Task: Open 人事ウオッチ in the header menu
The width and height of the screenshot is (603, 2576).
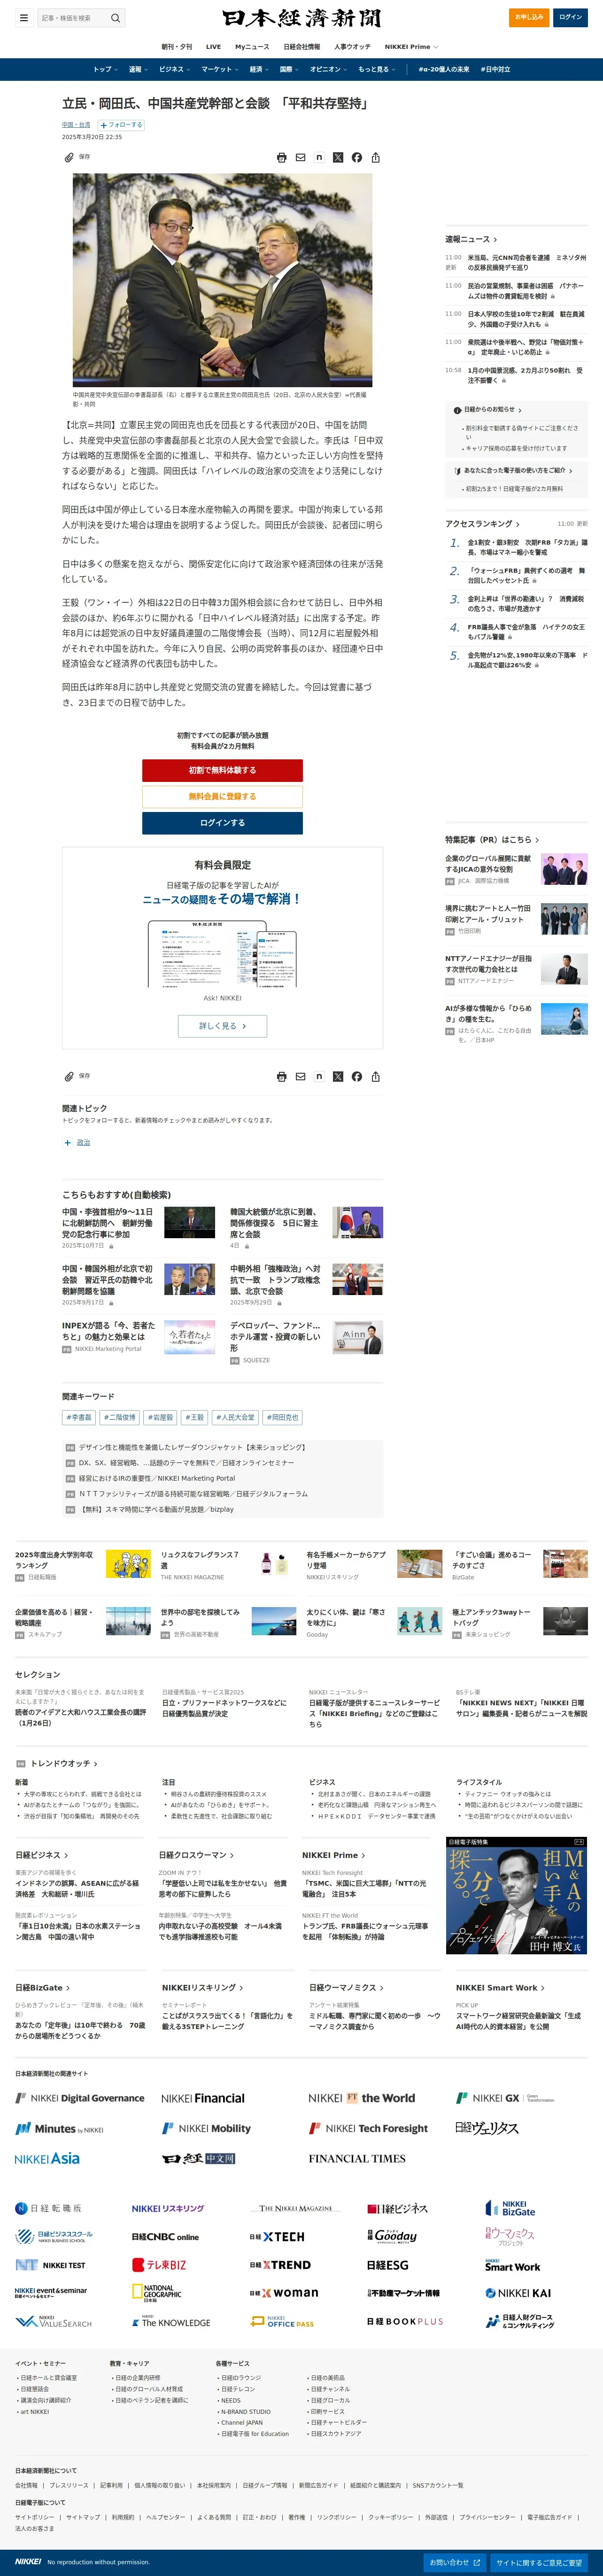Action: tap(352, 47)
